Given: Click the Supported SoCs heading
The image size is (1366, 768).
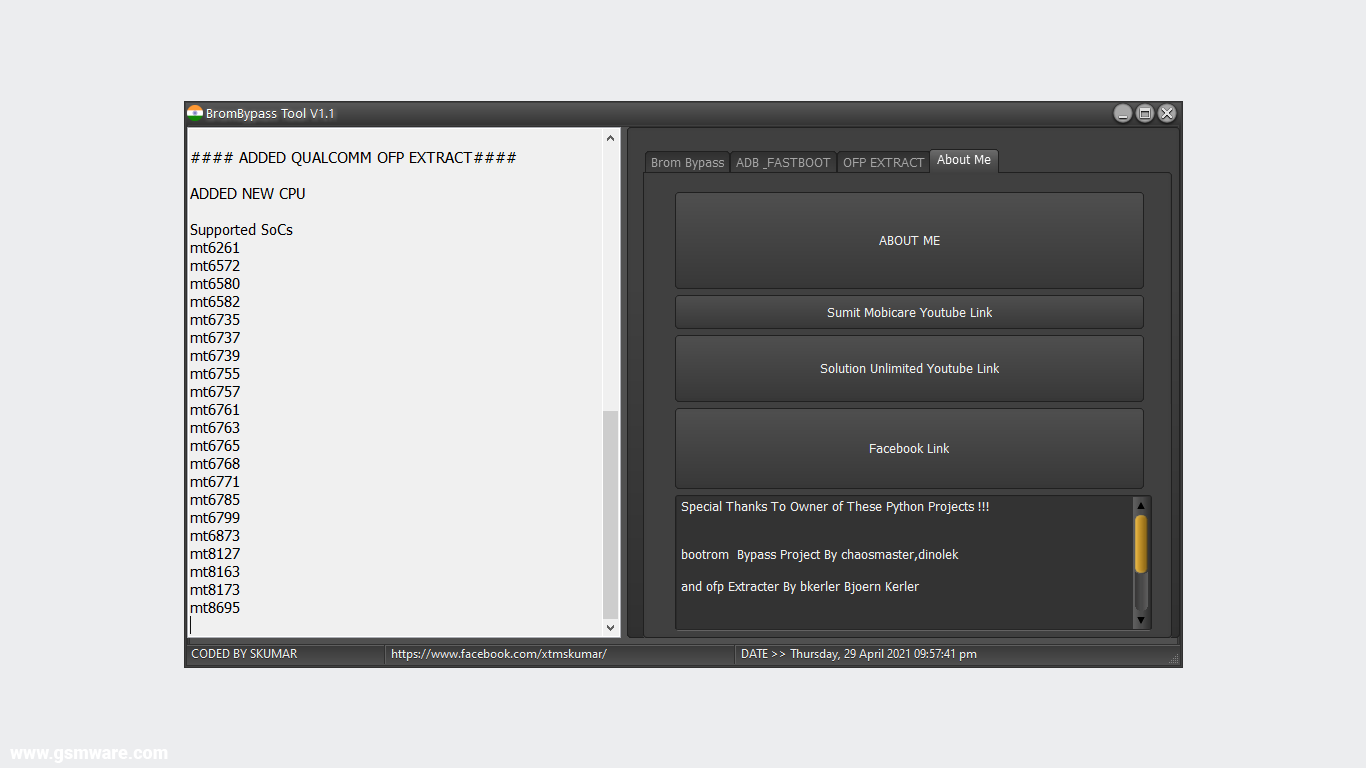Looking at the screenshot, I should click(x=241, y=230).
